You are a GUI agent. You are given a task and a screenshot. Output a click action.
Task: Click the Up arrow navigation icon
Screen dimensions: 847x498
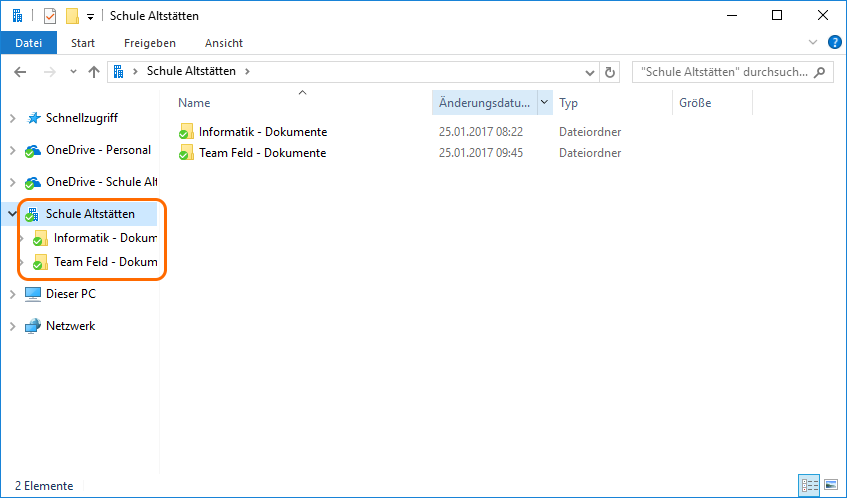point(94,72)
